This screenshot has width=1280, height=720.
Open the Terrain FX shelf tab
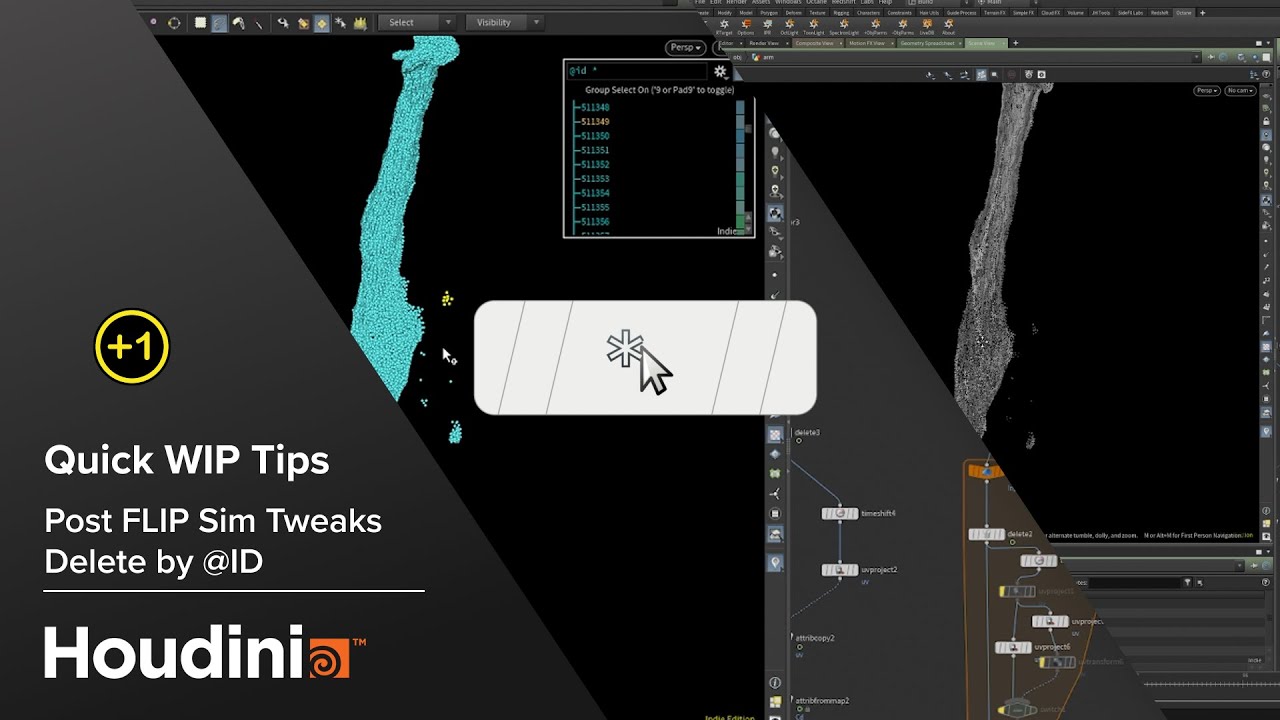click(995, 13)
